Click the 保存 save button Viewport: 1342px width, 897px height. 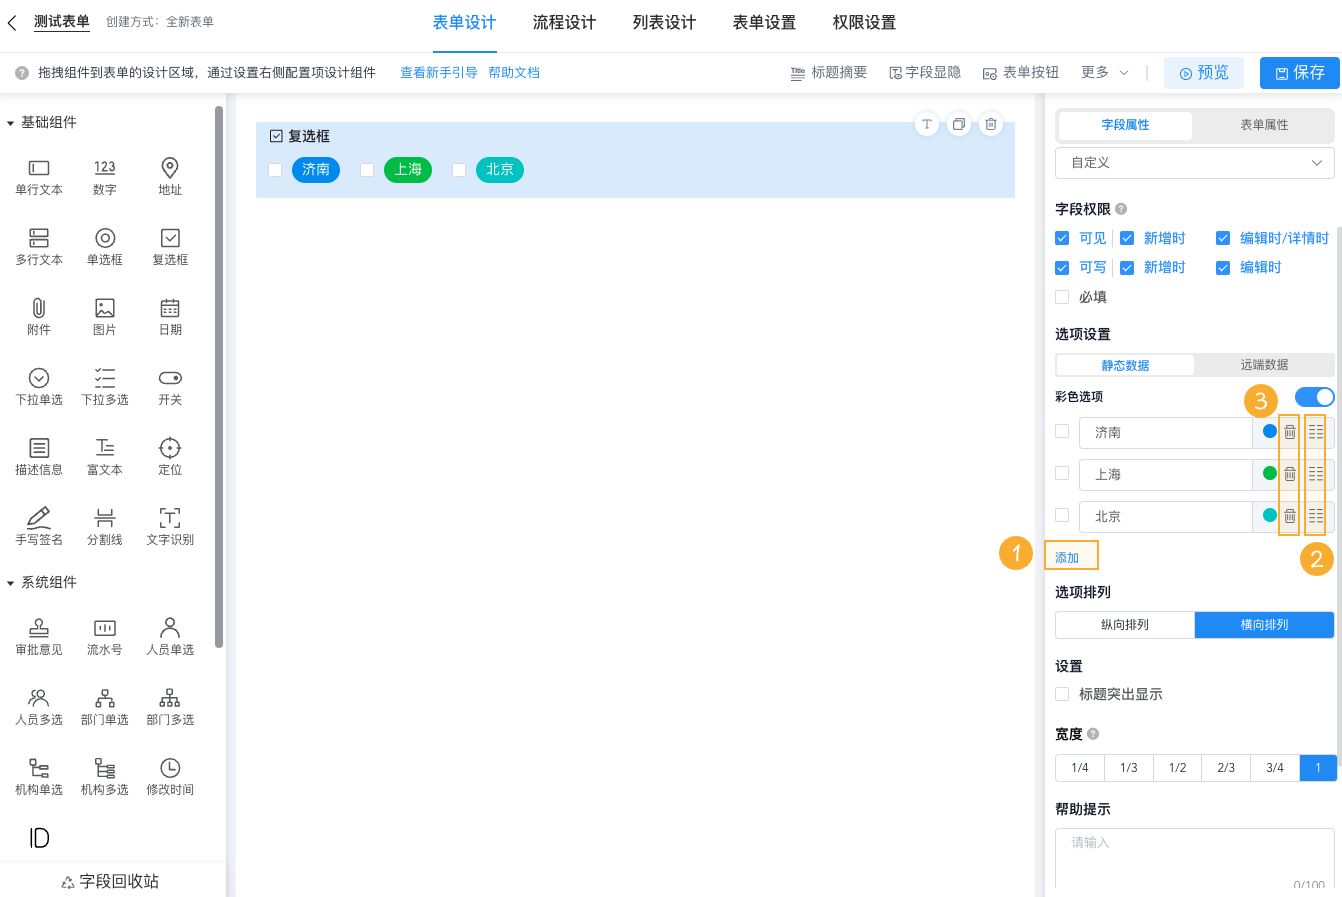pyautogui.click(x=1299, y=72)
